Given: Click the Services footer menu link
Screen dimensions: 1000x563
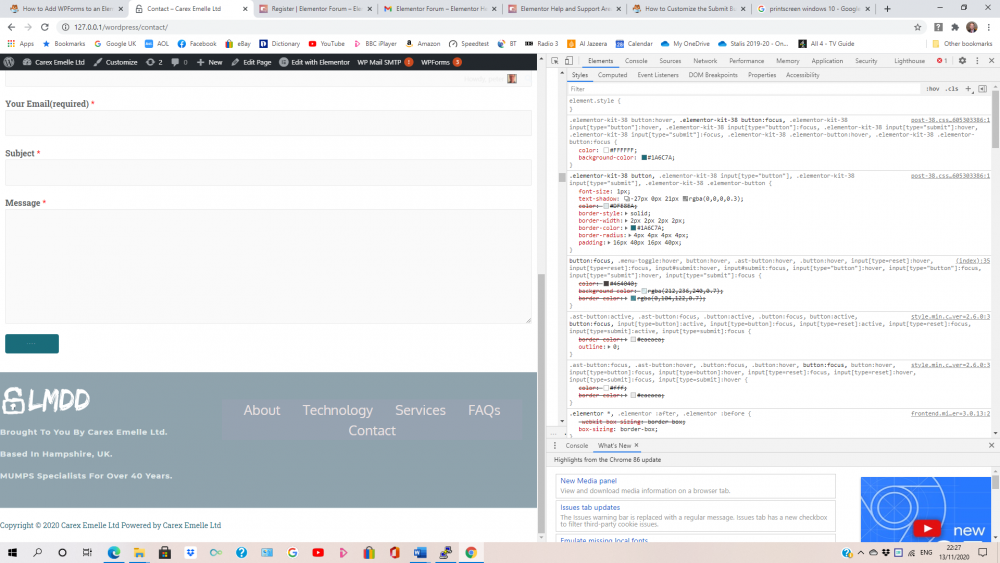Looking at the screenshot, I should tap(420, 410).
